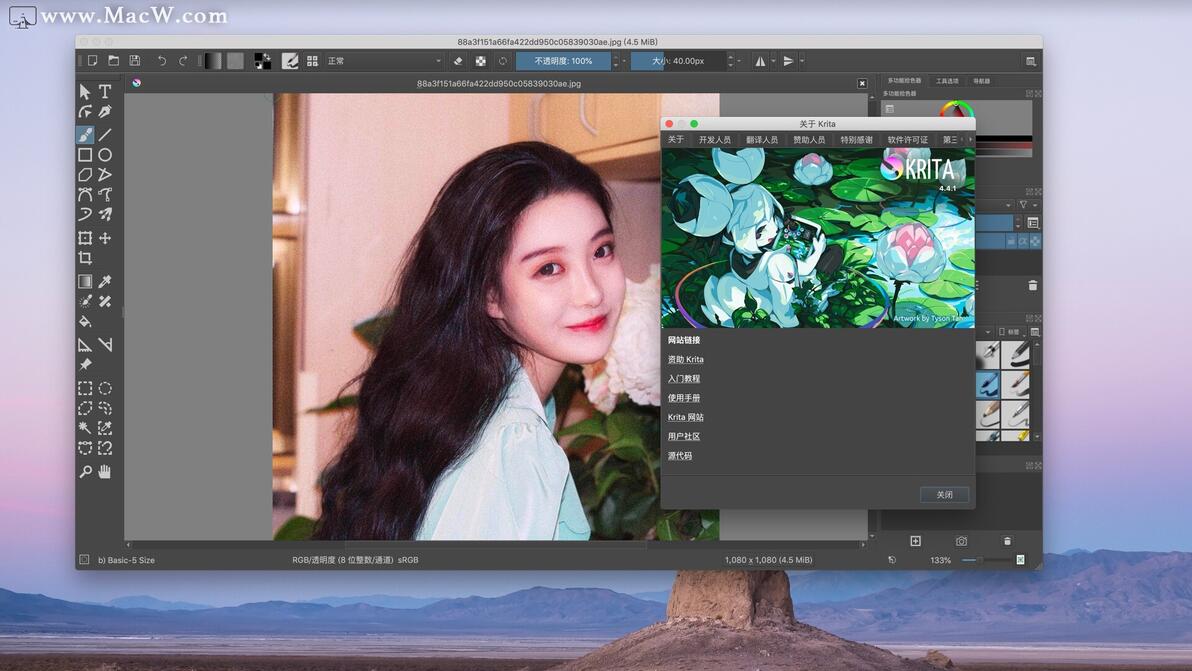The height and width of the screenshot is (671, 1192).
Task: Choose the Ellipse shape tool
Action: 105,155
